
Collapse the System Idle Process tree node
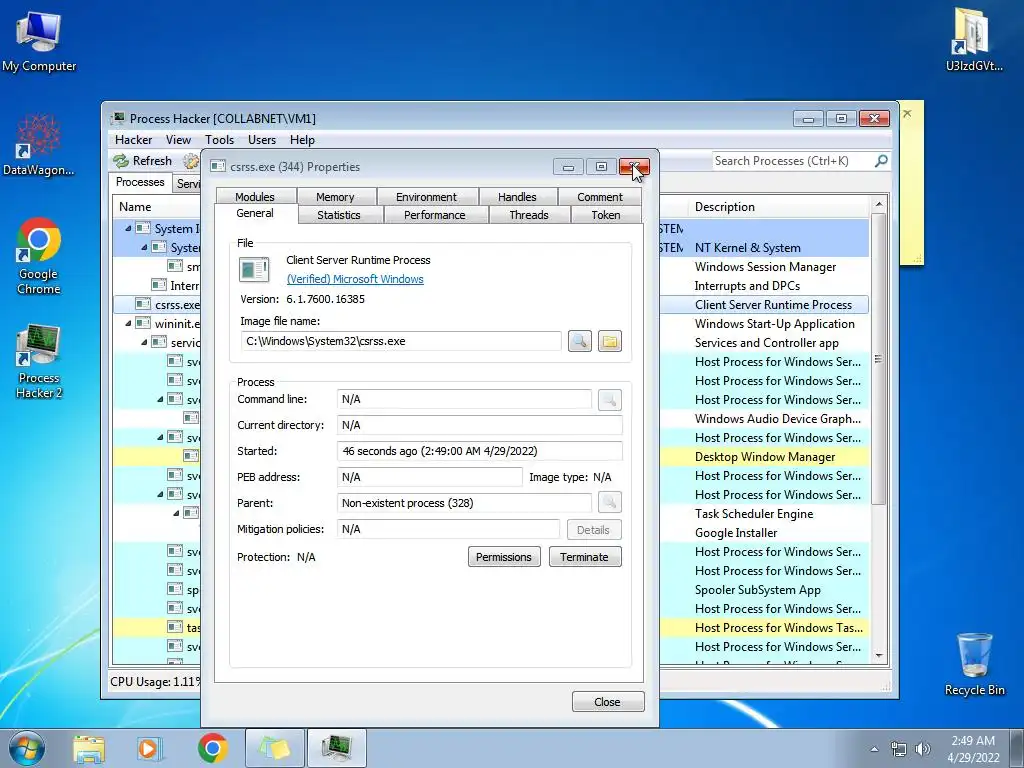128,229
